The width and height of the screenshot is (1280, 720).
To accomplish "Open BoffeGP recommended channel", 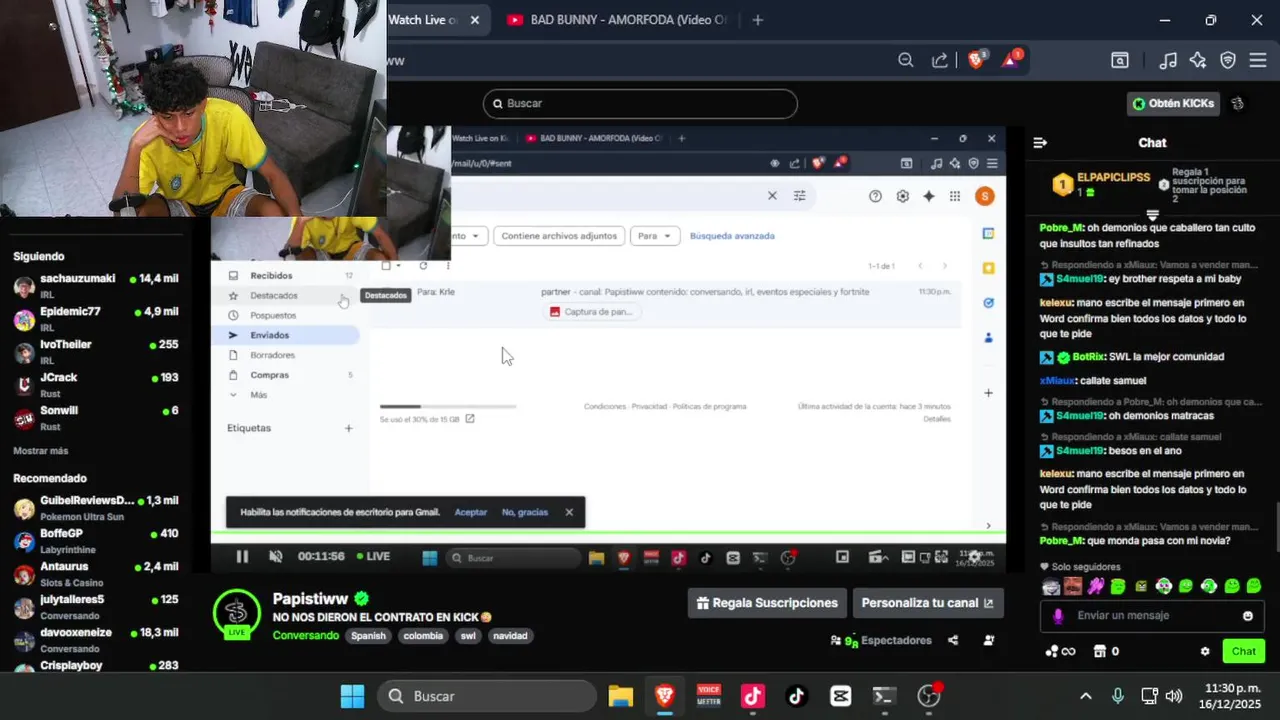I will [x=96, y=540].
